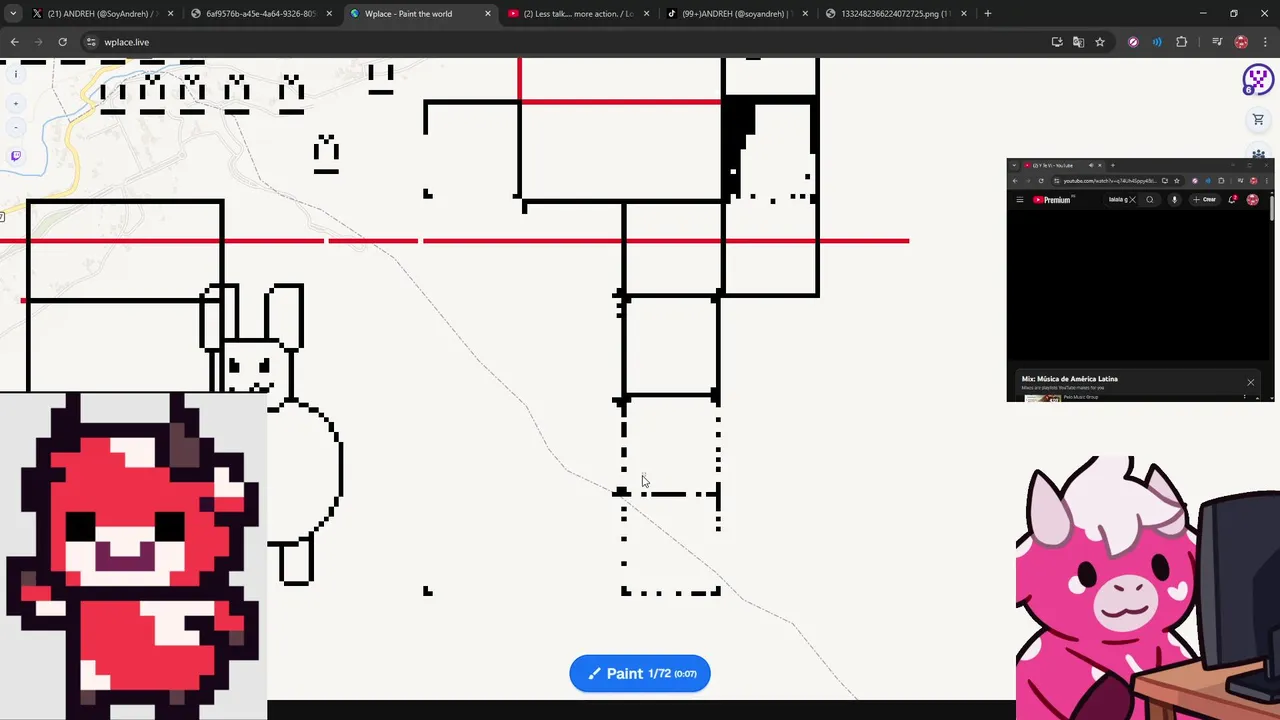Click install app icon in address bar
Viewport: 1280px width, 720px height.
[1057, 42]
